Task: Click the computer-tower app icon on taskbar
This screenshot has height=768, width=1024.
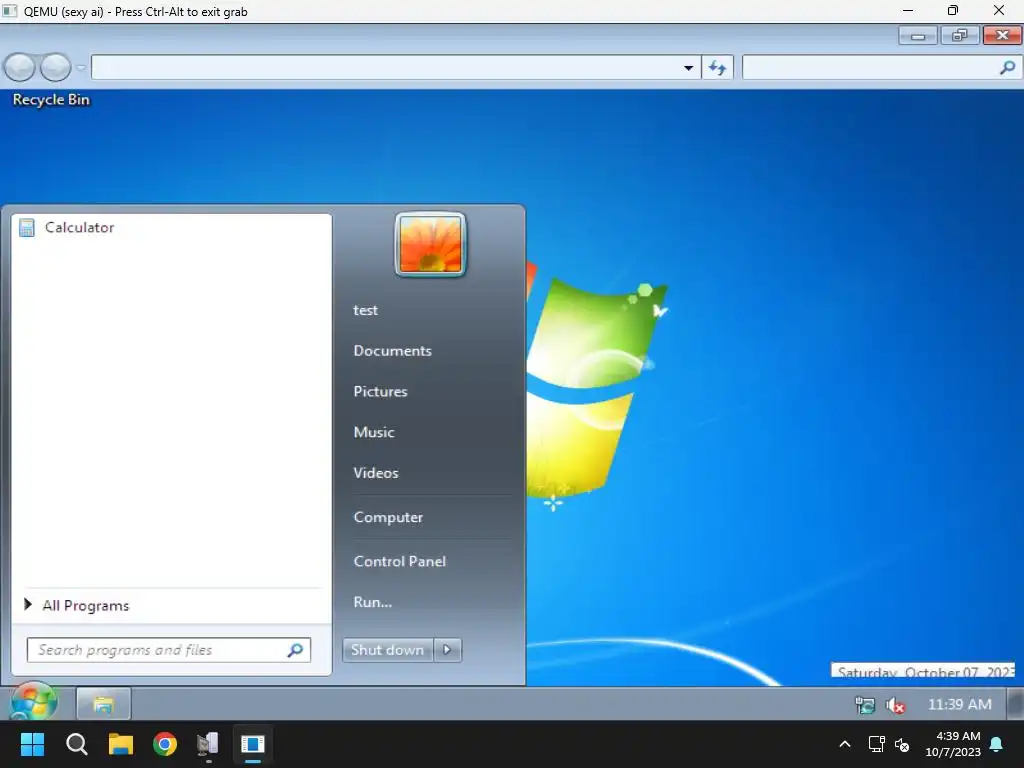Action: [x=208, y=744]
